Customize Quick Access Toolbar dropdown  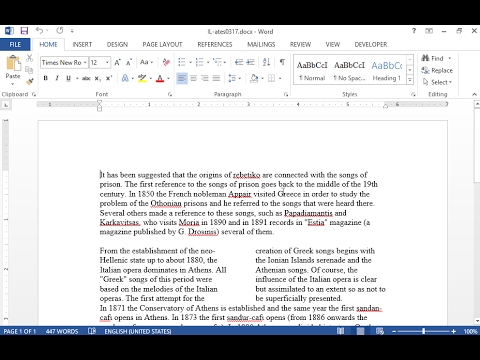[72, 31]
